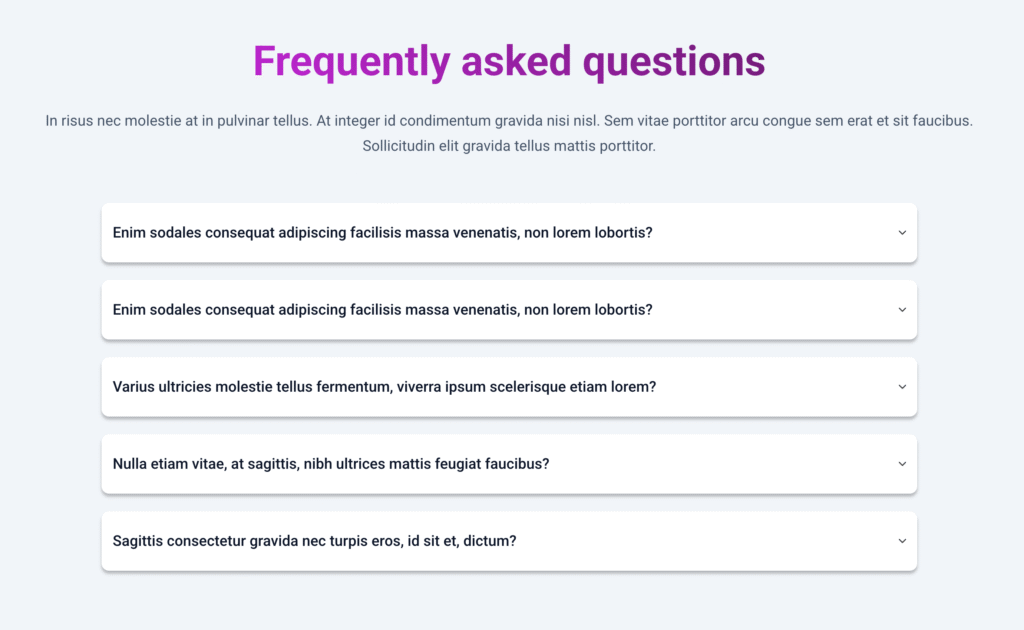Click the 'In risus nec molestie' intro line
The image size is (1024, 630).
click(509, 120)
